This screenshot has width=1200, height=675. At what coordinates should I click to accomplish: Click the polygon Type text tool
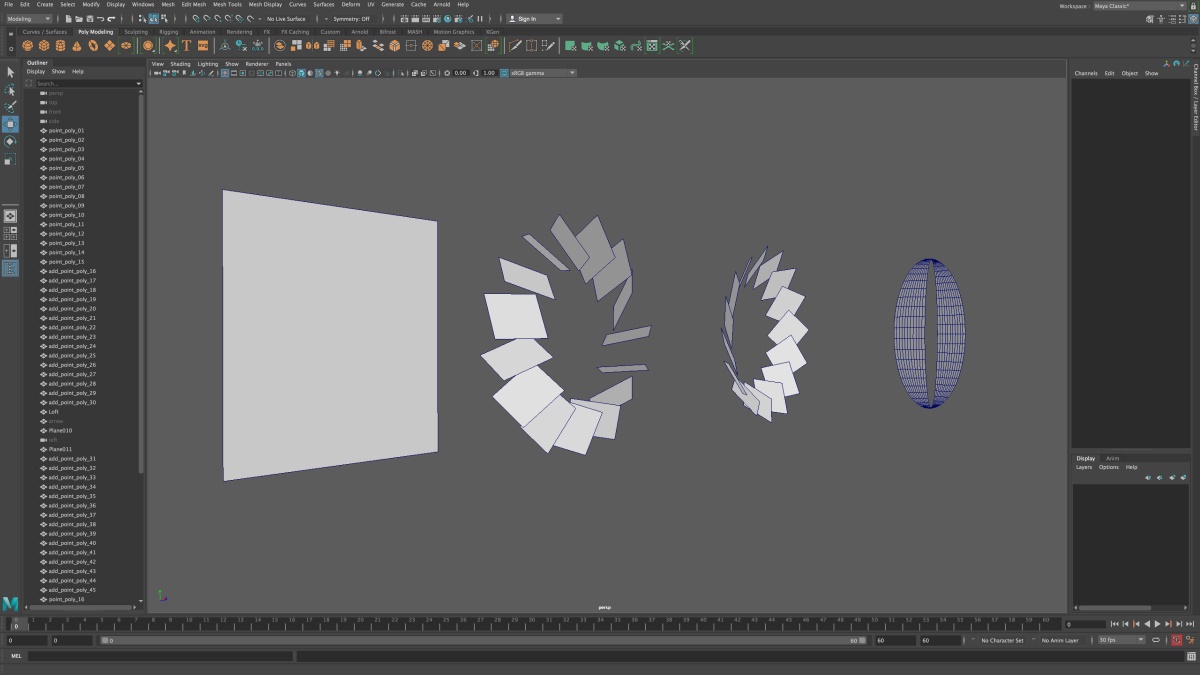[x=187, y=46]
